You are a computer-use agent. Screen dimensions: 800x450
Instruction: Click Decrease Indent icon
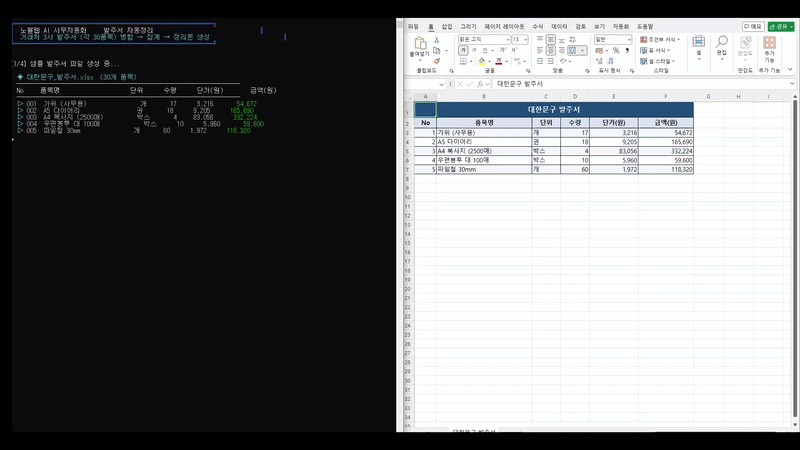[x=540, y=61]
